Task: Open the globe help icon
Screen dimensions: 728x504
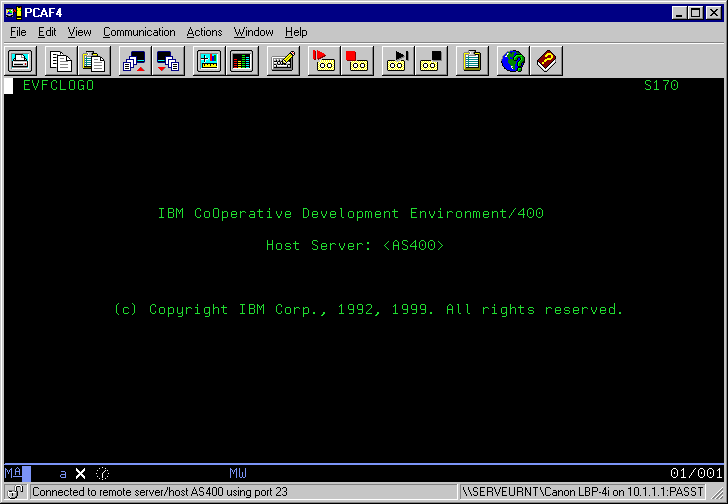Action: [512, 61]
